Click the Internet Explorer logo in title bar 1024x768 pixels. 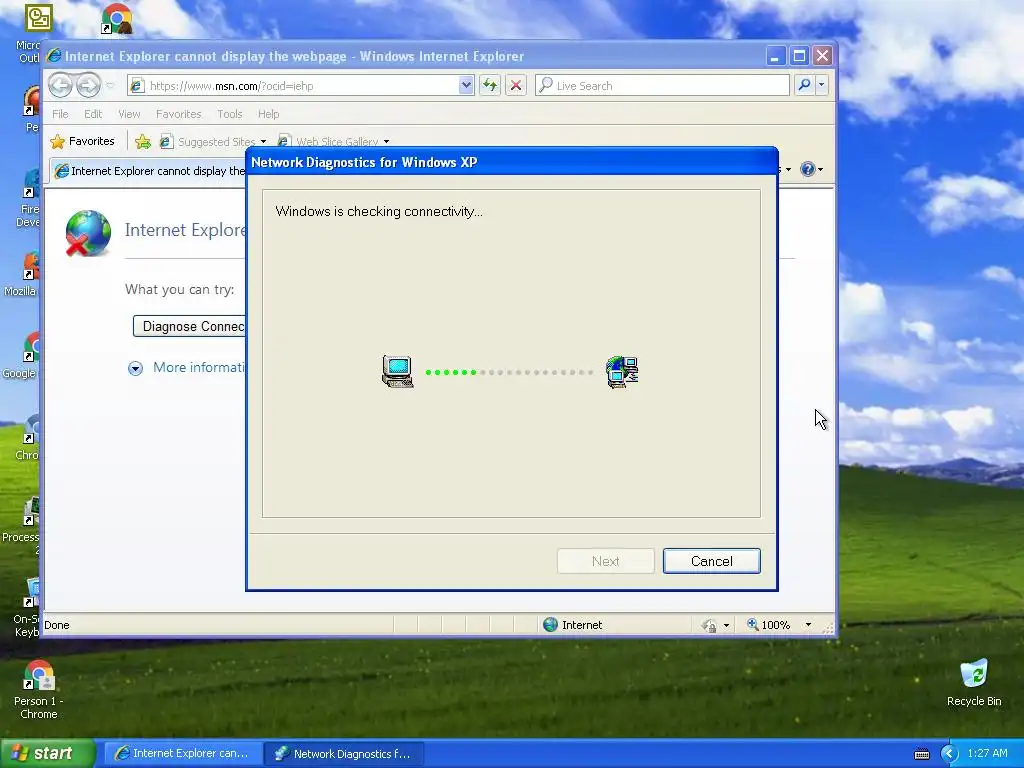tap(54, 56)
